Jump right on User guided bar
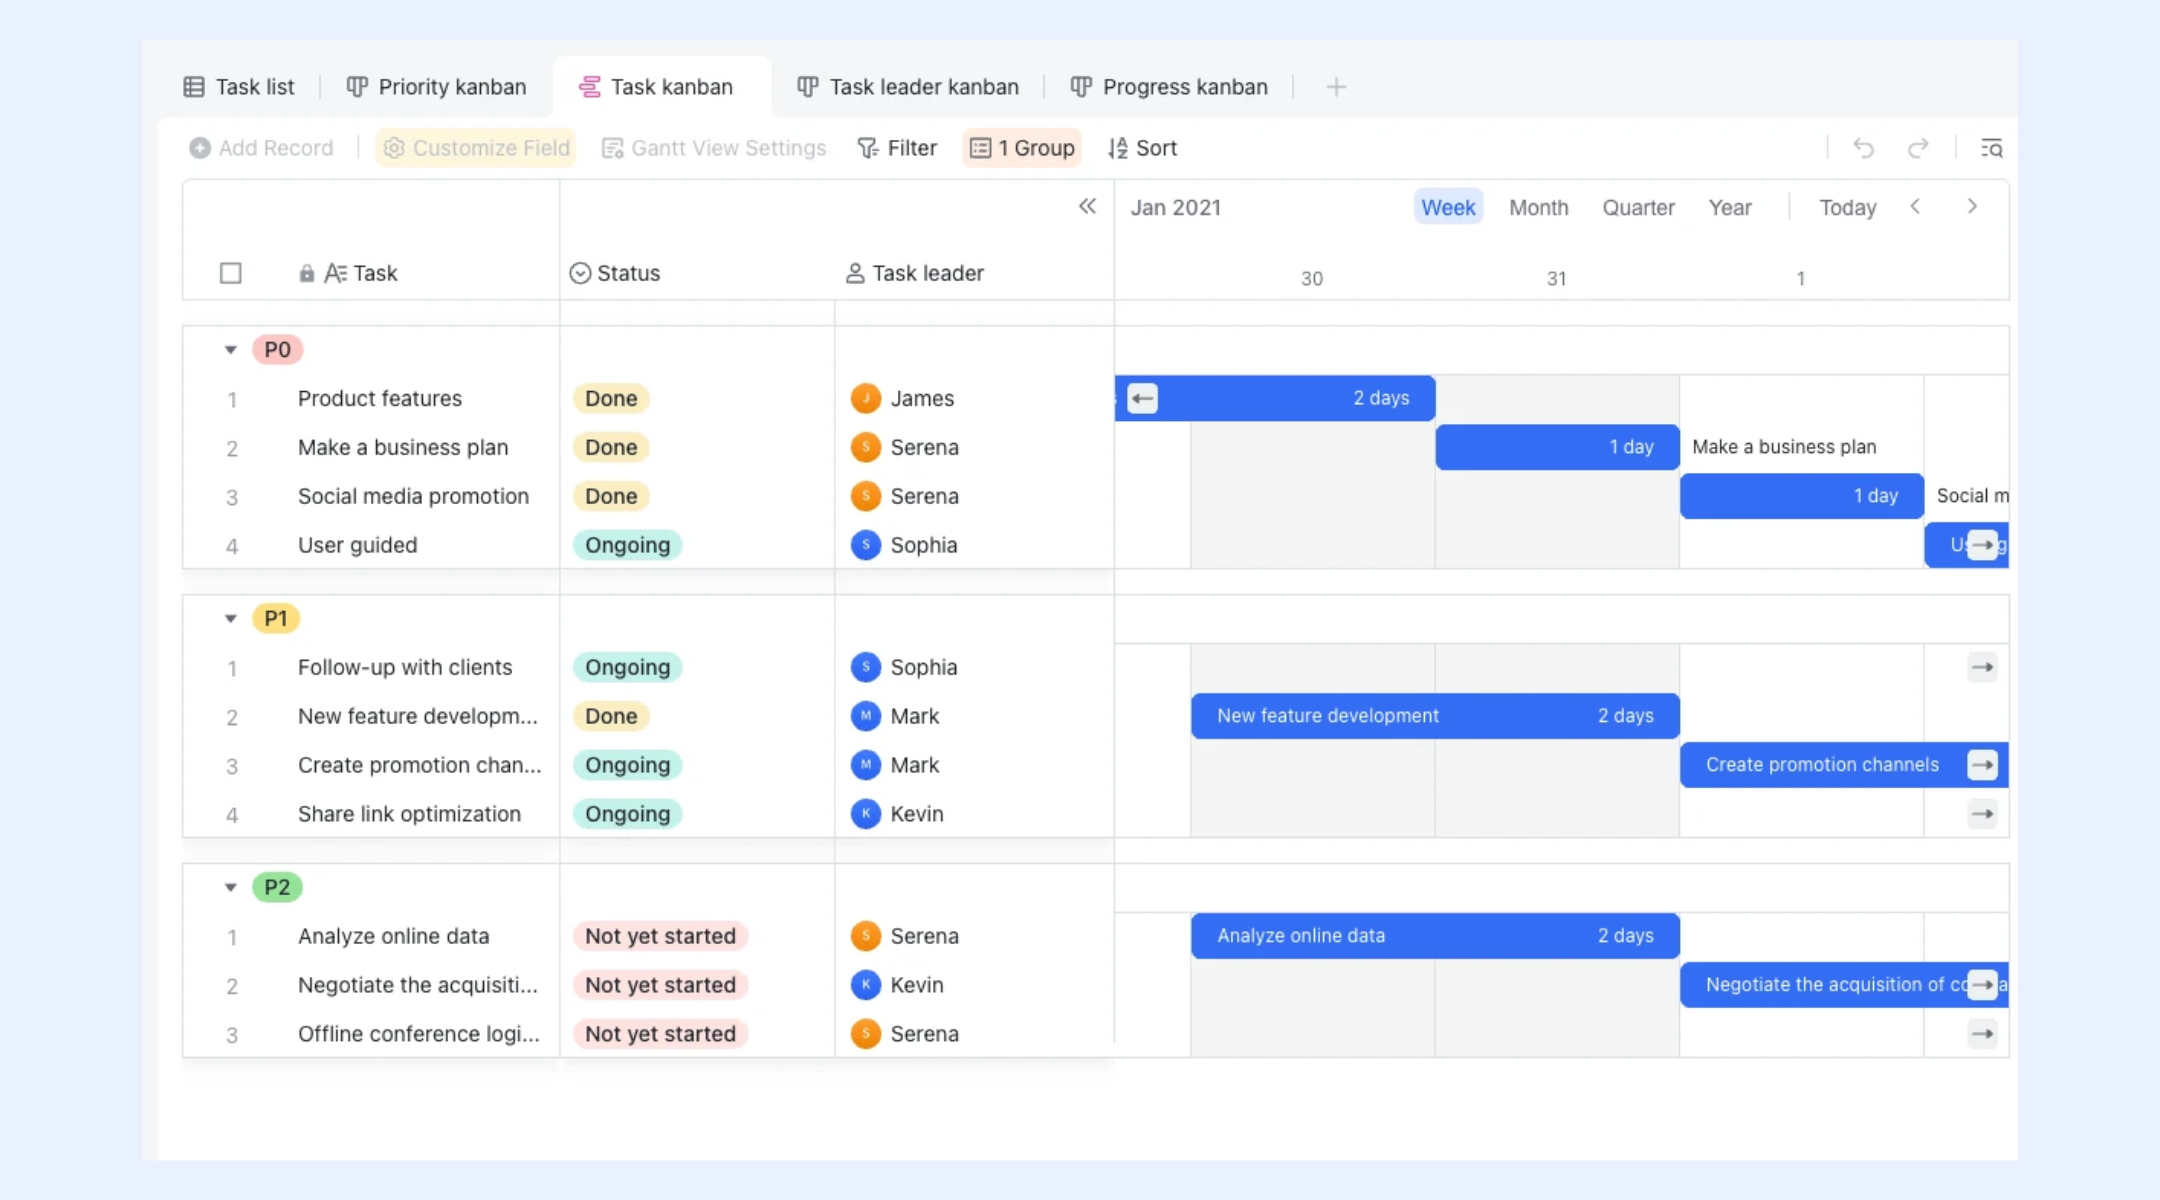 pos(1982,545)
